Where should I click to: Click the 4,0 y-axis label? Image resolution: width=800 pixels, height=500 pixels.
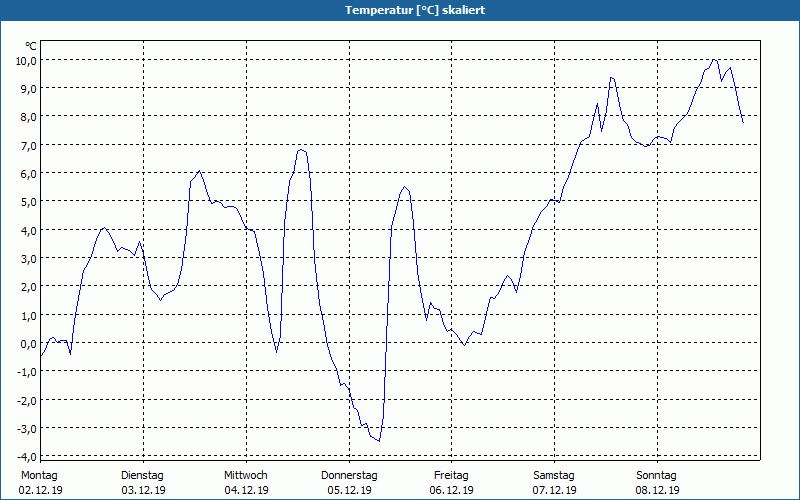click(x=29, y=230)
